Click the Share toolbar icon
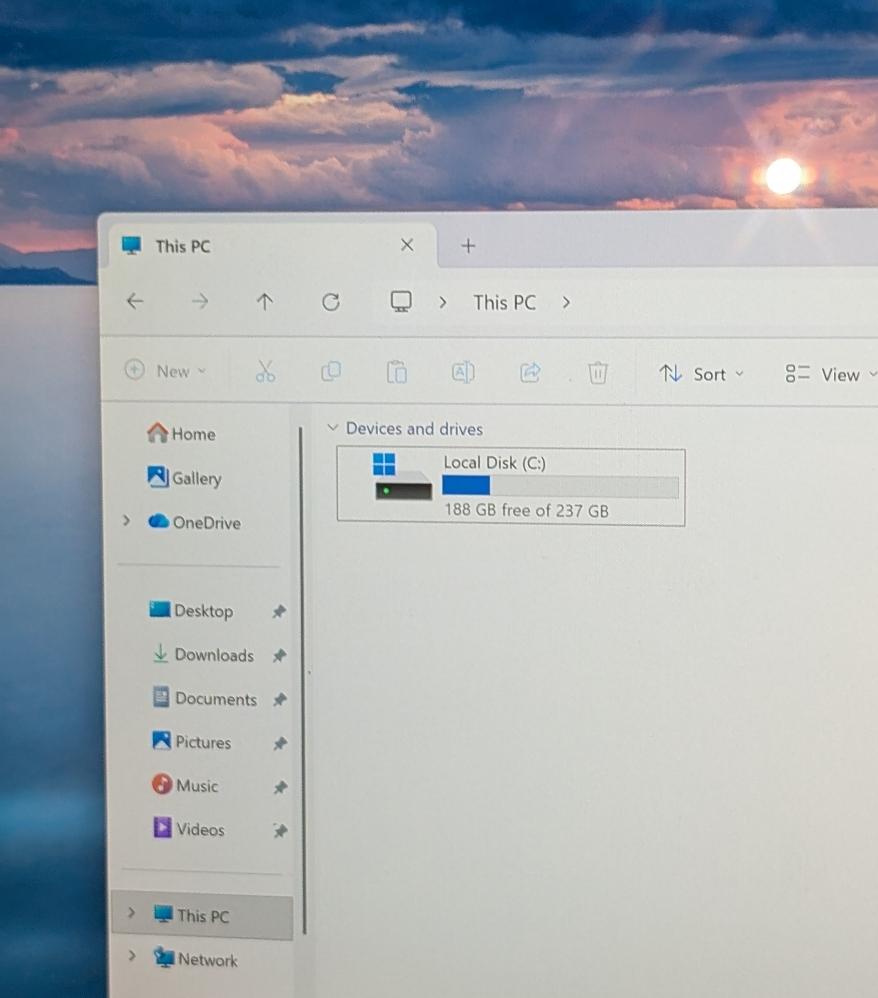 click(530, 373)
